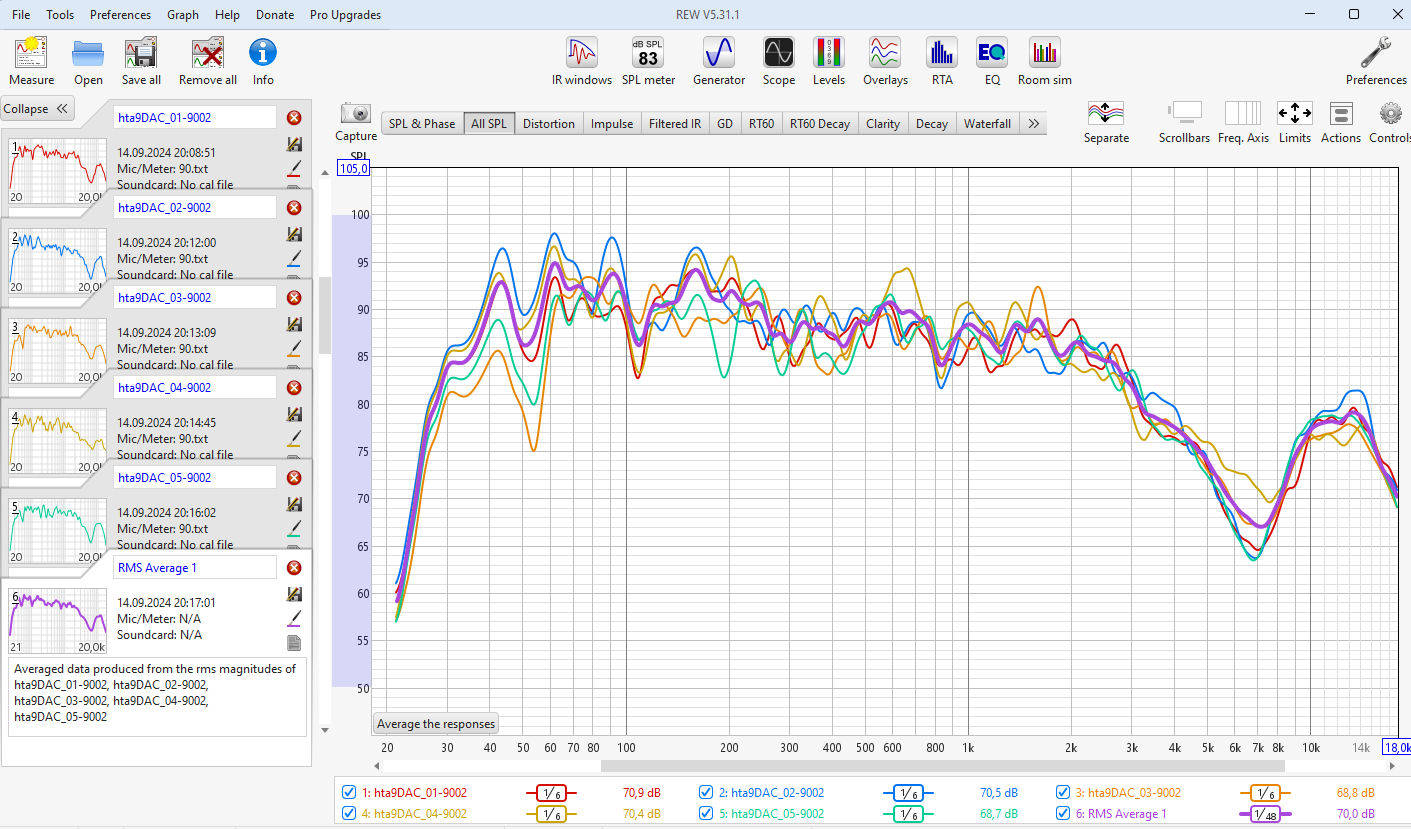Show more graph tabs via chevron
This screenshot has width=1411, height=829.
click(1034, 124)
